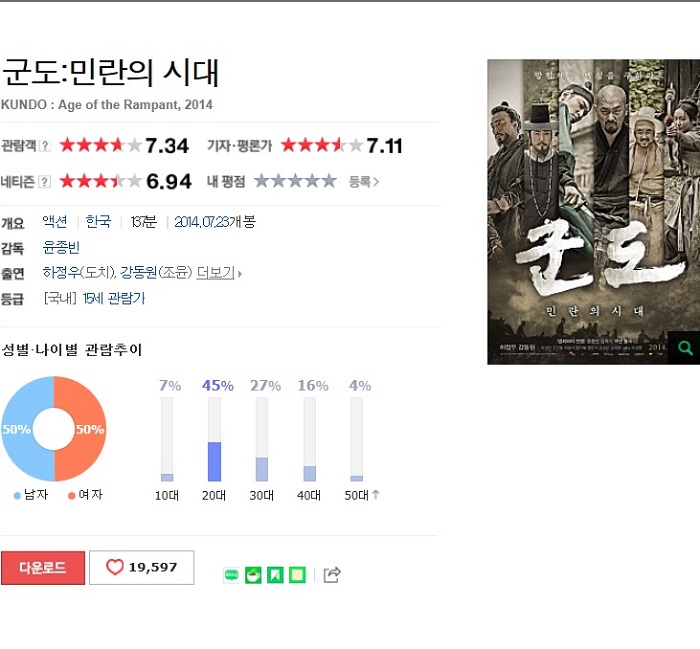Click the green bookmark share icon
Image resolution: width=700 pixels, height=649 pixels.
click(275, 575)
